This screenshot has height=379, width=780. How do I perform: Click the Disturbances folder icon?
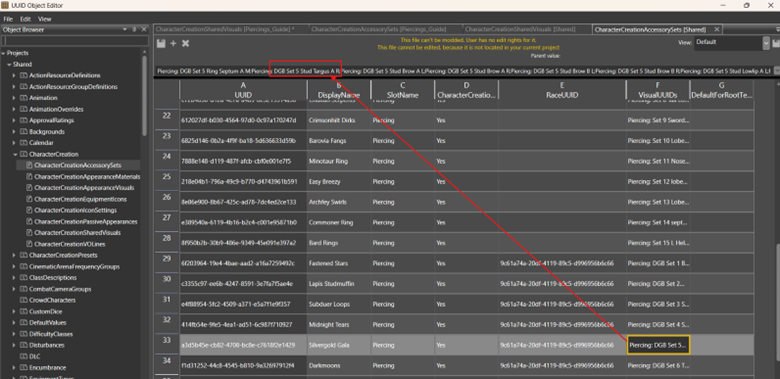23,345
